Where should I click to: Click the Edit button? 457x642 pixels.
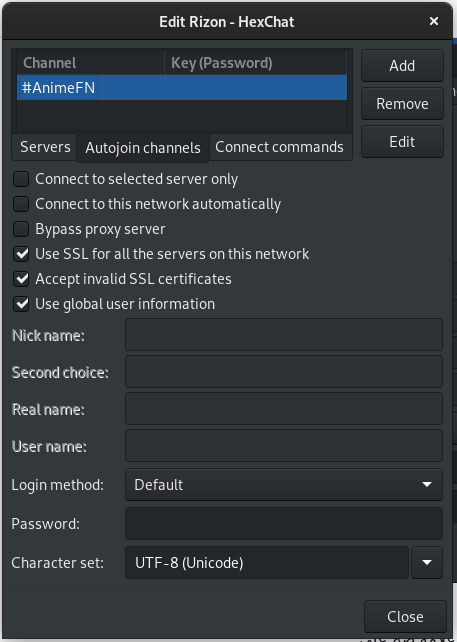pyautogui.click(x=402, y=142)
